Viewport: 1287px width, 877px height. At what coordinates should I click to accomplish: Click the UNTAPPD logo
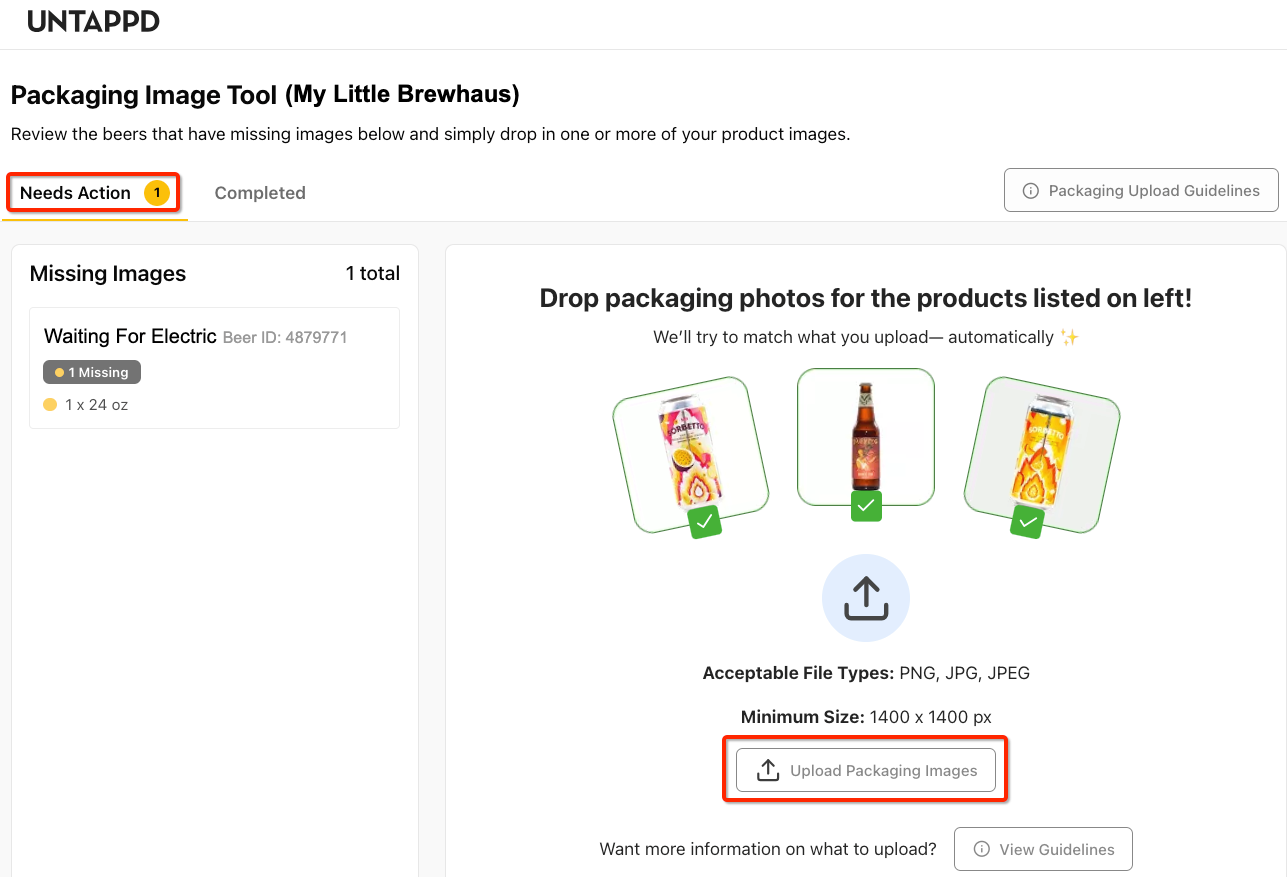tap(93, 21)
